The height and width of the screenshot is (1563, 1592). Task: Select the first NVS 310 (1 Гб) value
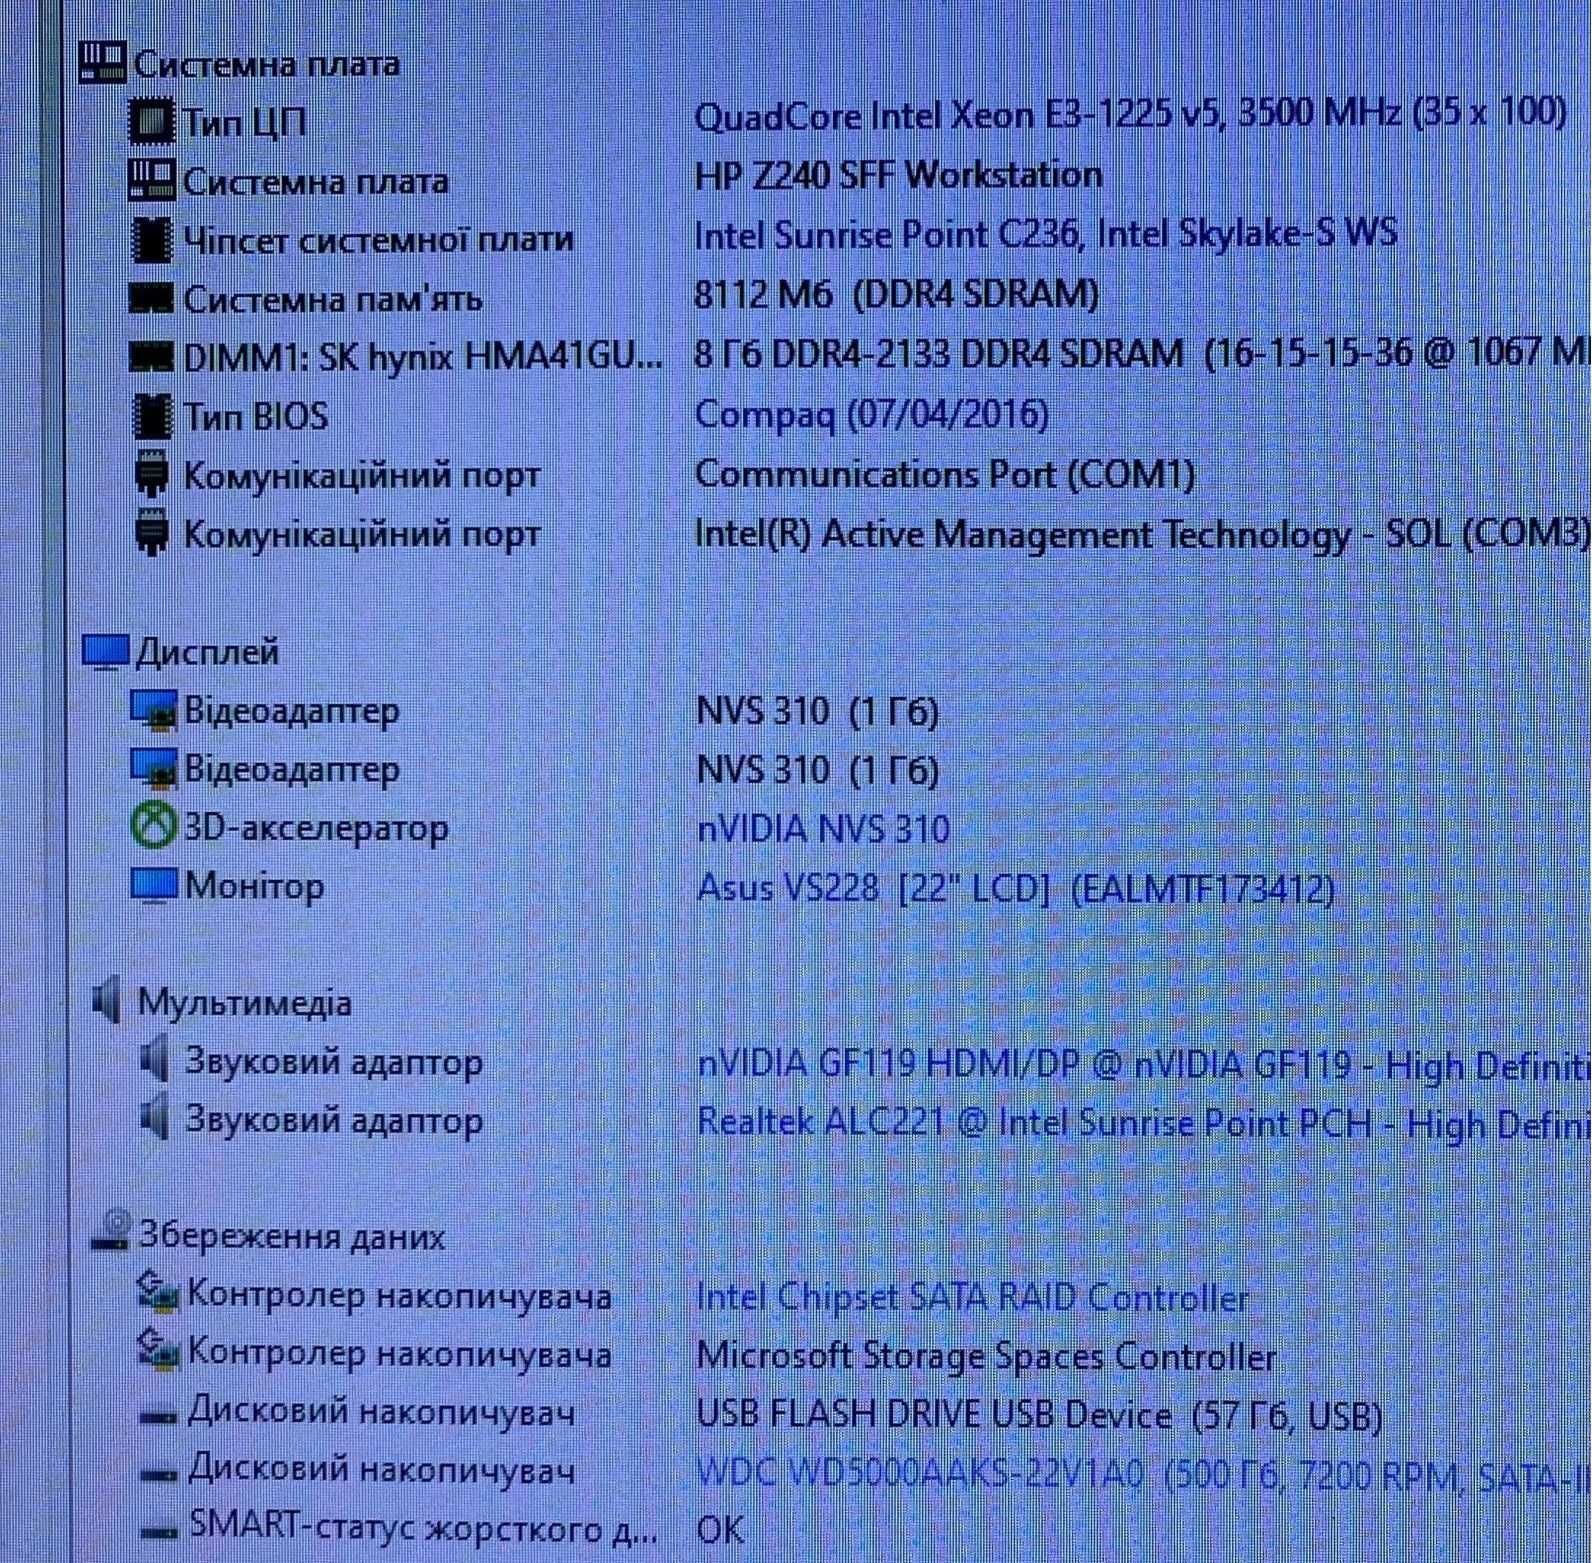[x=817, y=711]
